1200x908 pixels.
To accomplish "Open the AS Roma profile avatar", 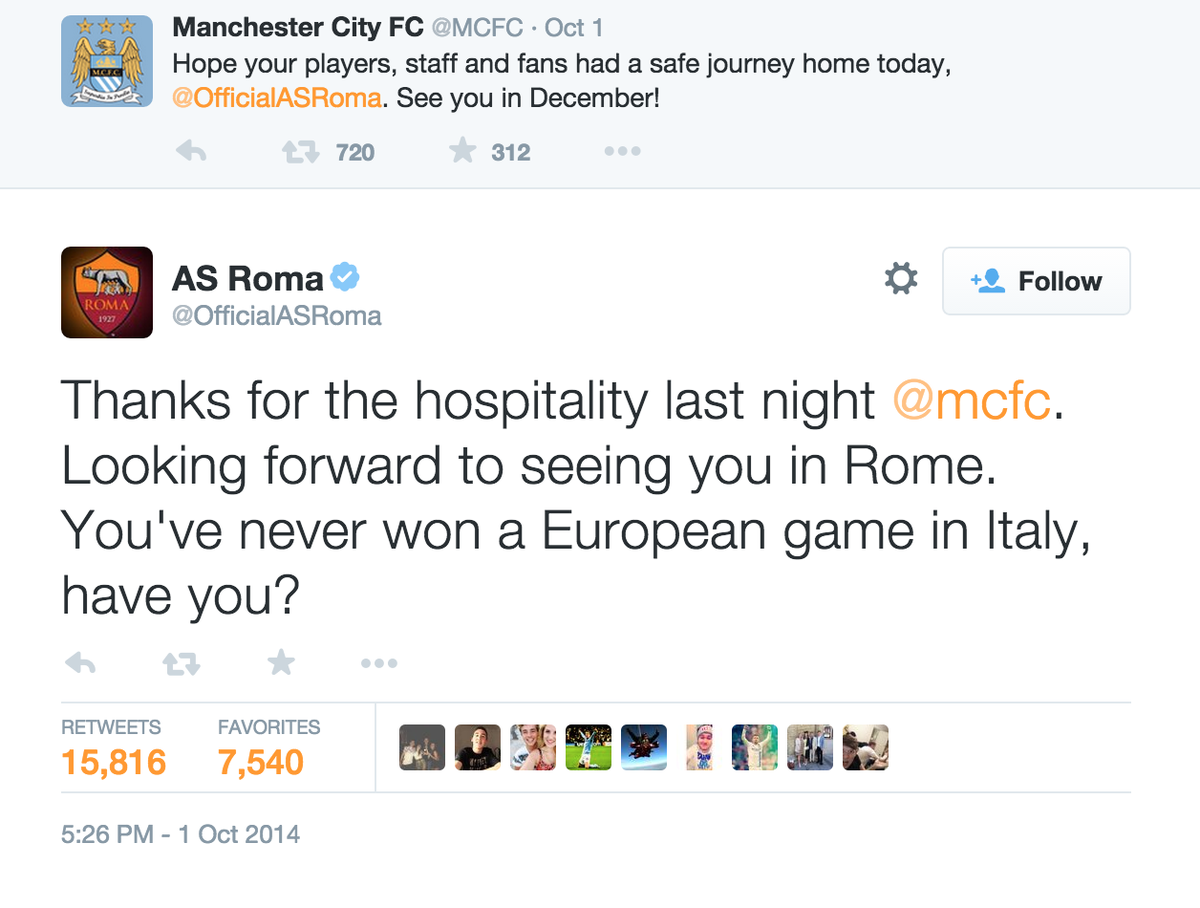I will [x=107, y=292].
